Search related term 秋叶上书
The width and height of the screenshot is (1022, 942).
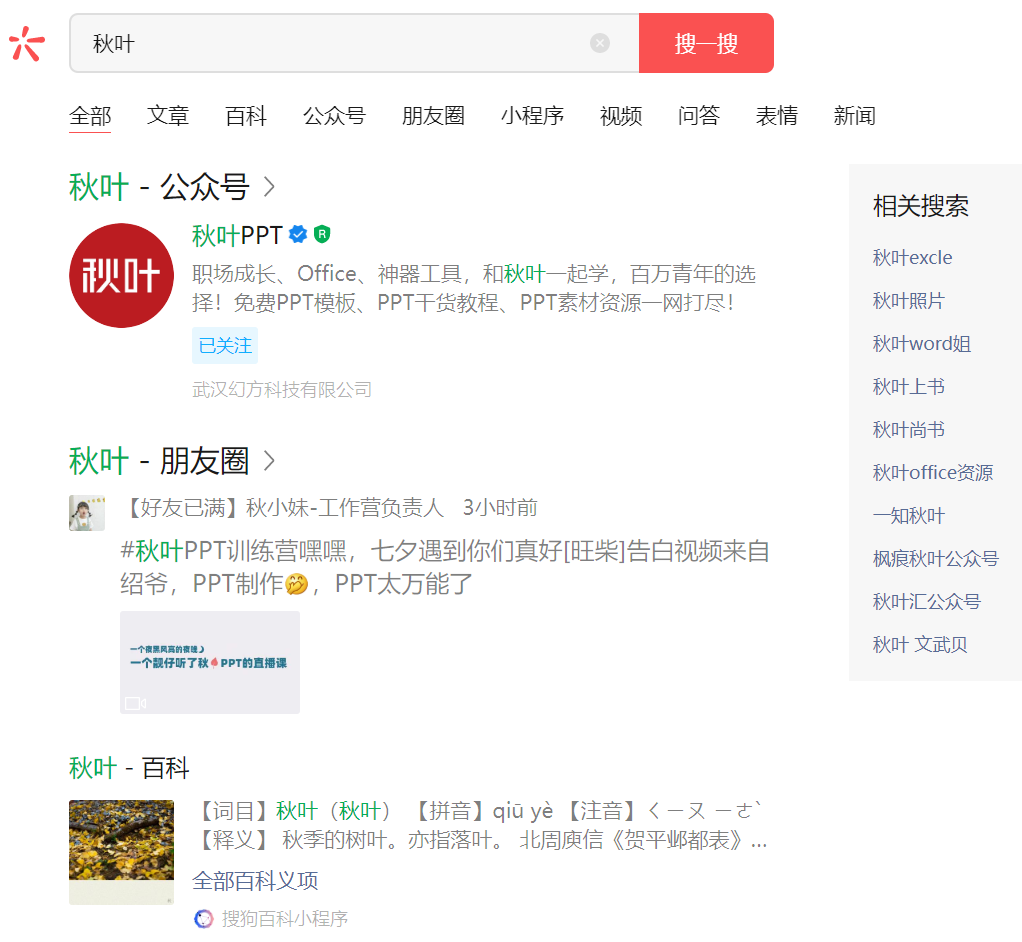(909, 387)
